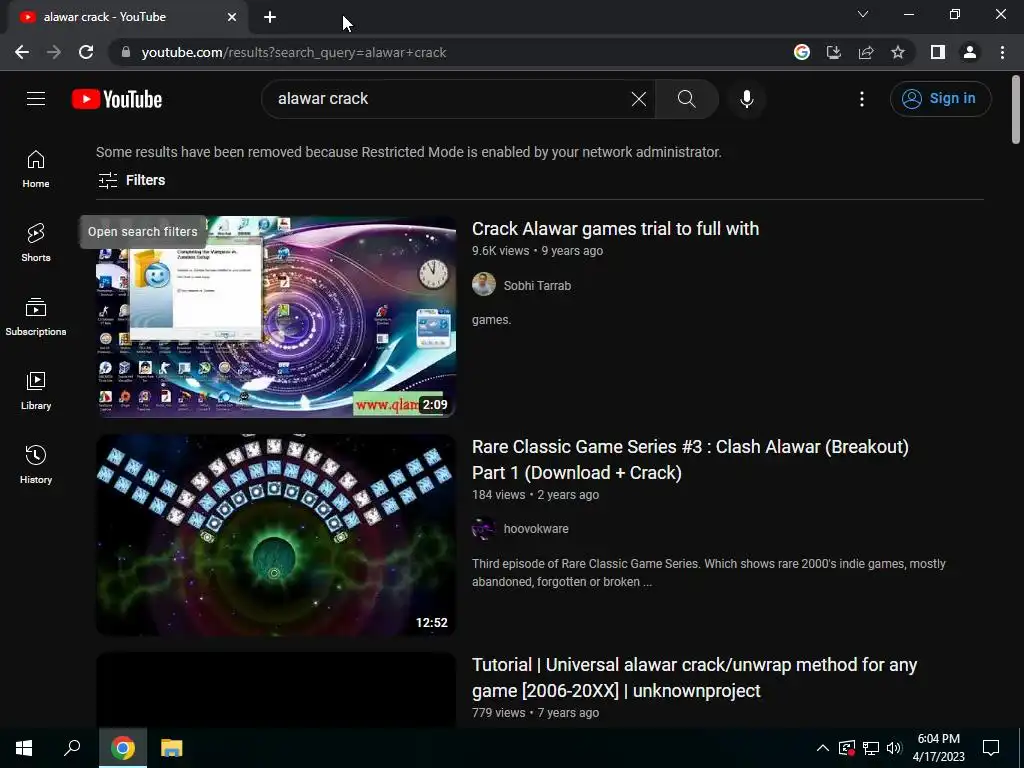This screenshot has height=768, width=1024.
Task: Open the YouTube hamburger guide menu
Action: pos(36,99)
